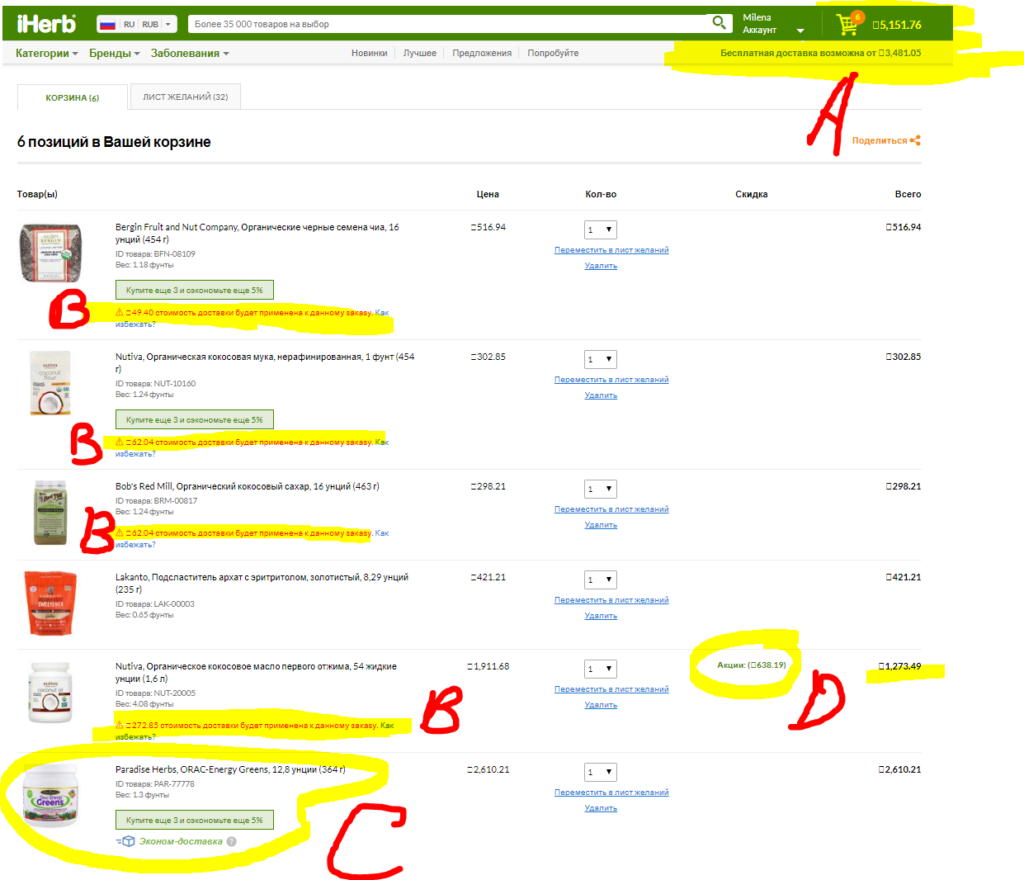This screenshot has width=1024, height=880.
Task: Expand the Категории menu
Action: click(46, 54)
